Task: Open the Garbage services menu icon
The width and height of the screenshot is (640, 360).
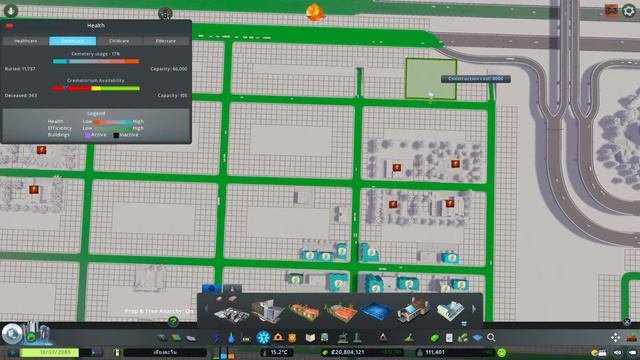Action: coord(246,338)
